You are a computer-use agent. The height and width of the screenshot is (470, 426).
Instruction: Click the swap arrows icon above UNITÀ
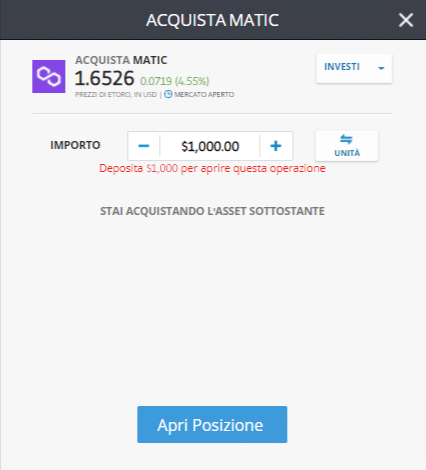(346, 139)
